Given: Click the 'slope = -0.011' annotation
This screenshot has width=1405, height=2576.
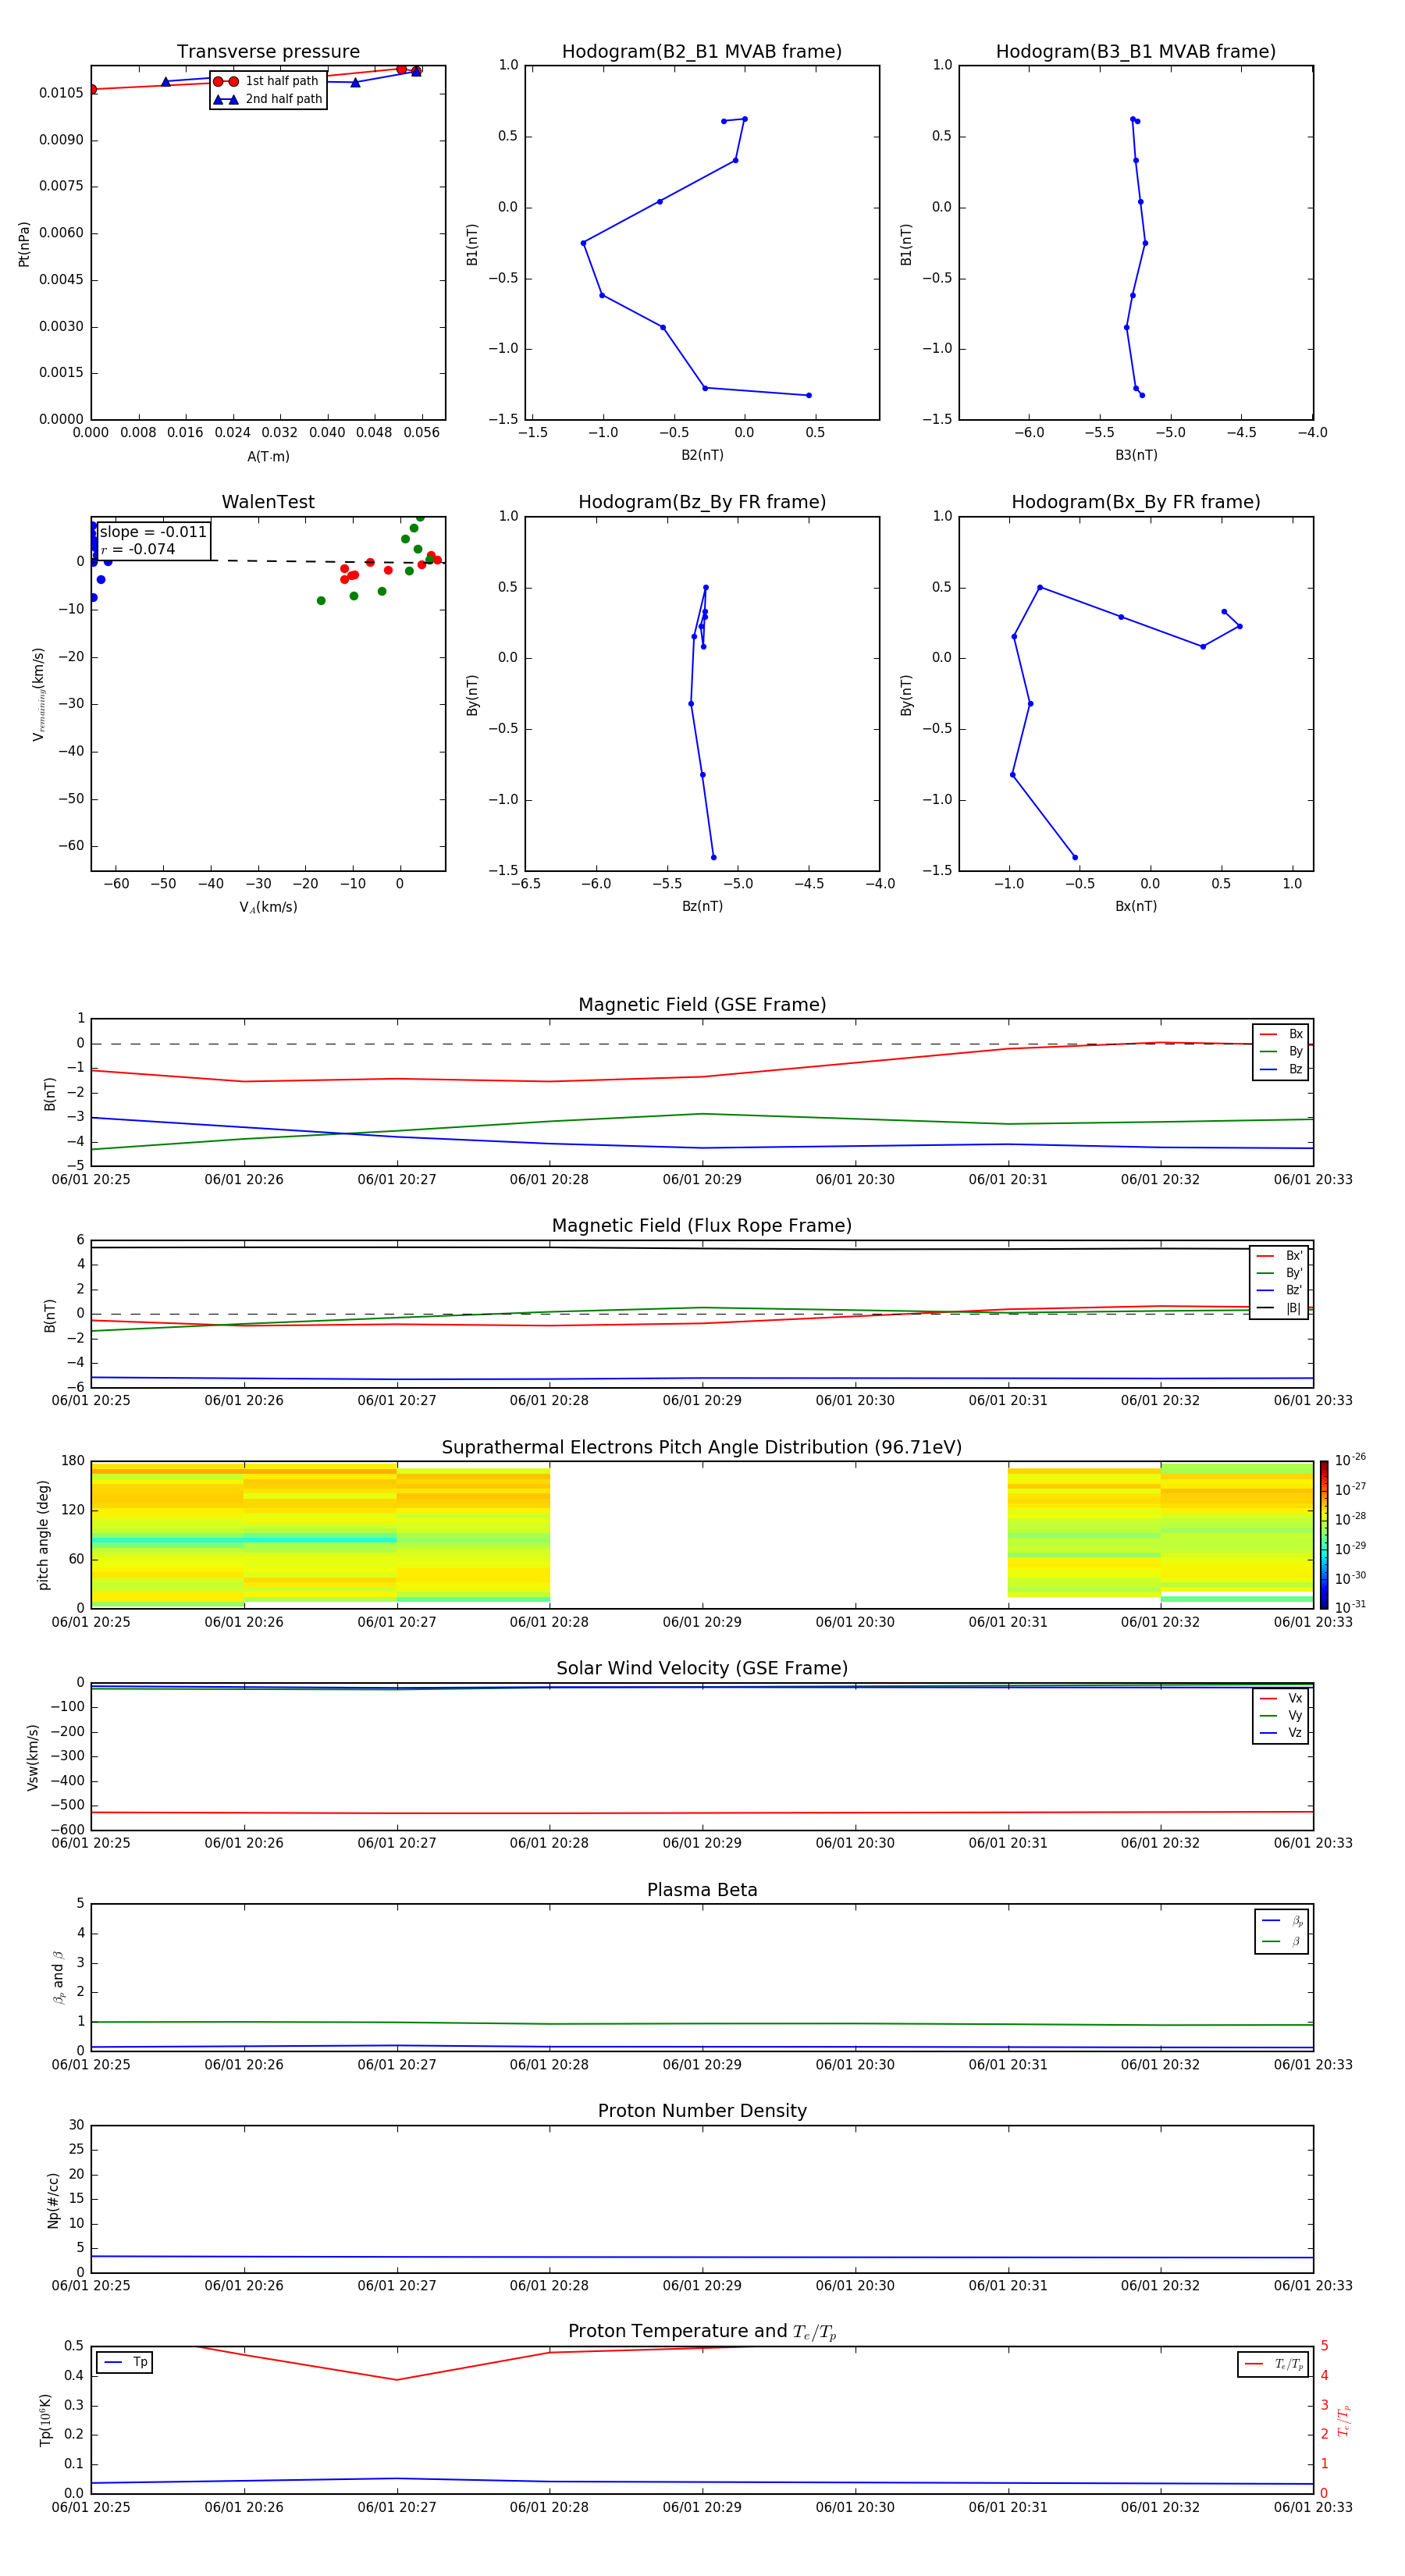Looking at the screenshot, I should pos(153,532).
